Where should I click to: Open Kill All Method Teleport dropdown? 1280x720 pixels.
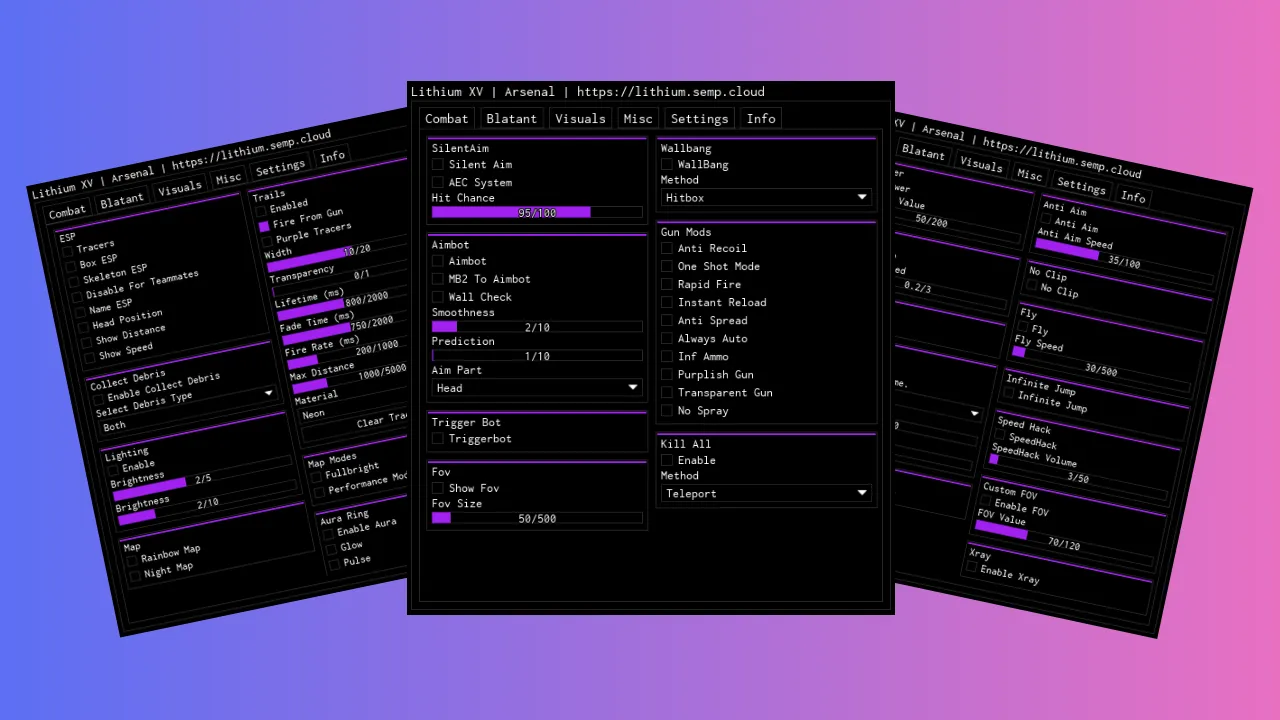point(766,493)
